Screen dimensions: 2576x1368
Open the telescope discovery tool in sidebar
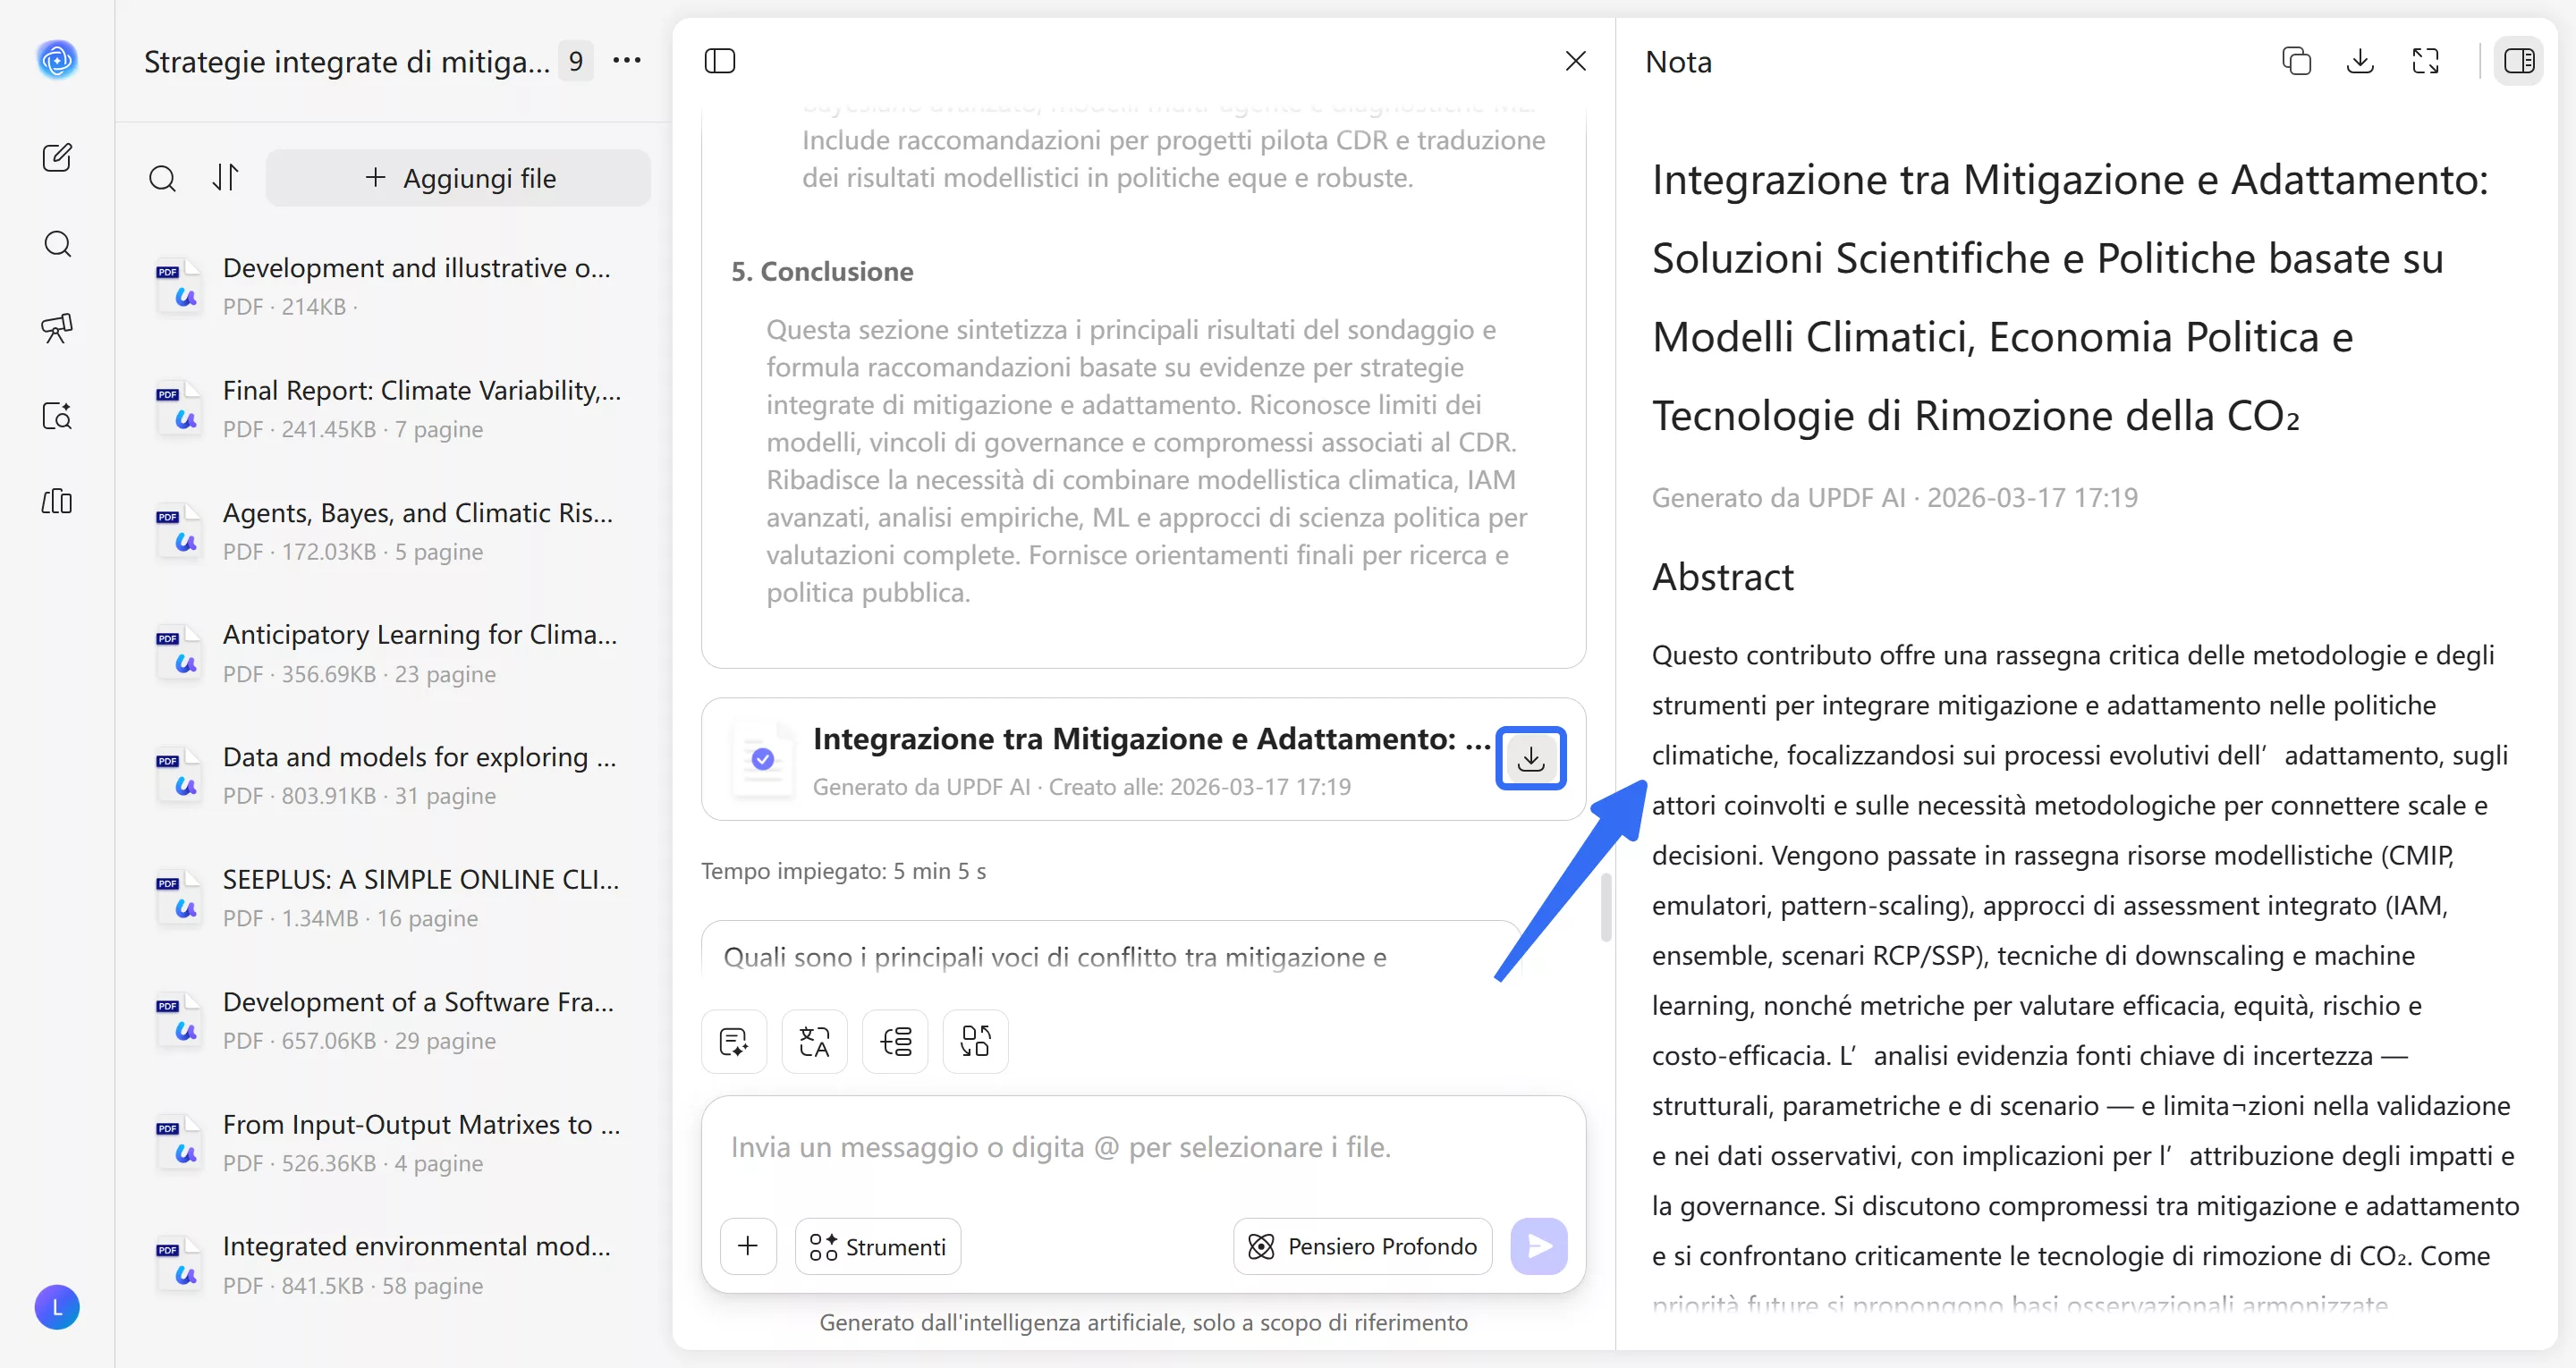click(x=57, y=328)
